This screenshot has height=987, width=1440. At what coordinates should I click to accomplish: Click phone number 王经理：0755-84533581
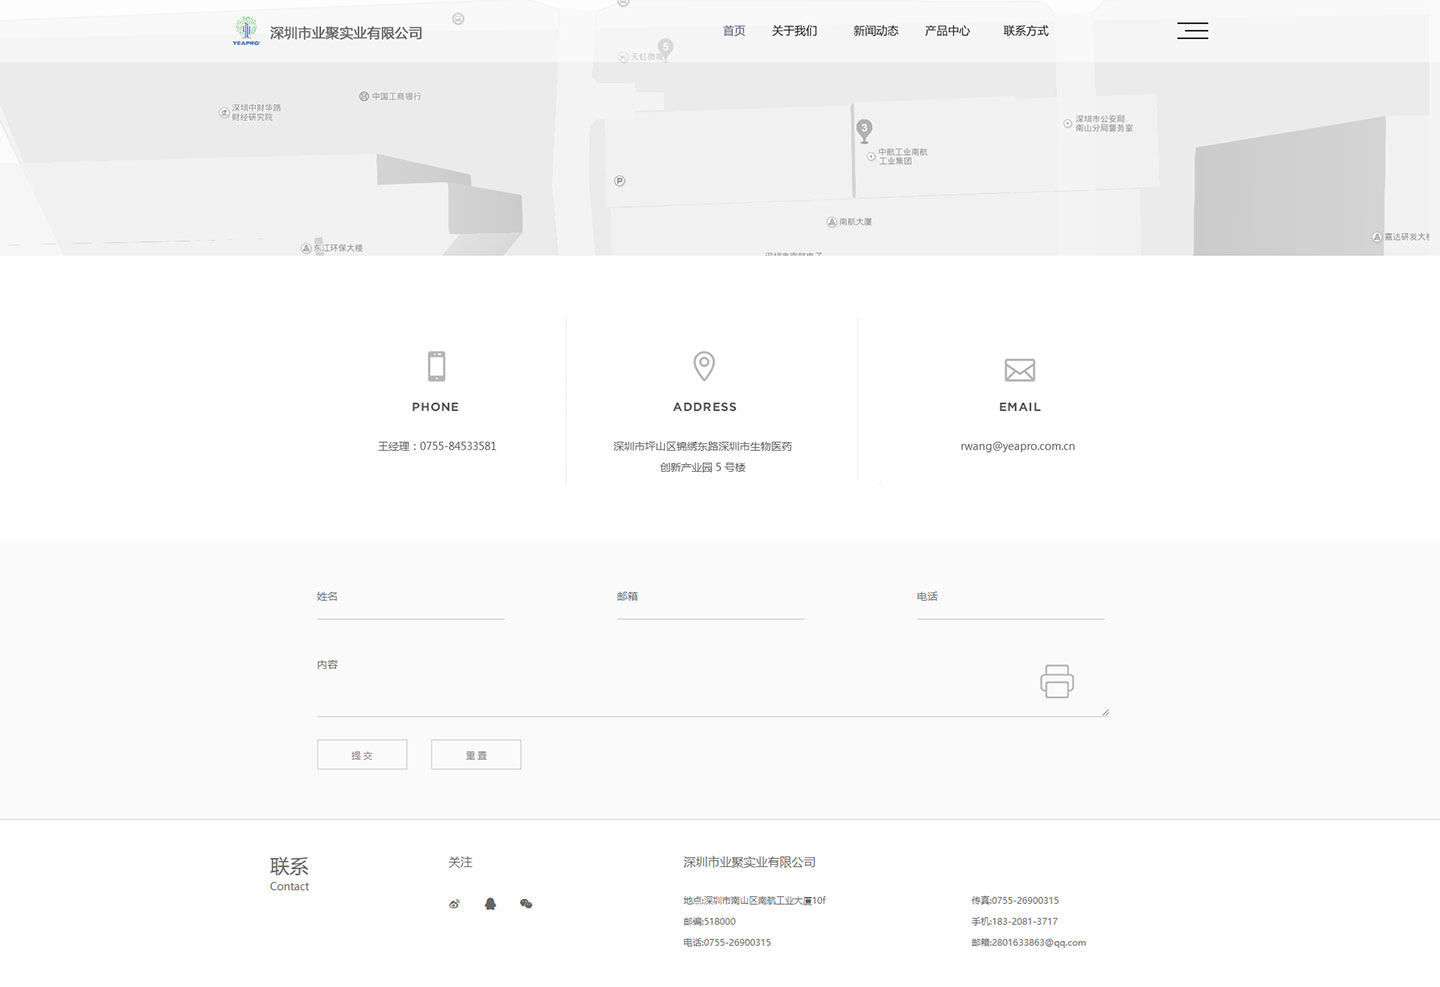(x=437, y=446)
